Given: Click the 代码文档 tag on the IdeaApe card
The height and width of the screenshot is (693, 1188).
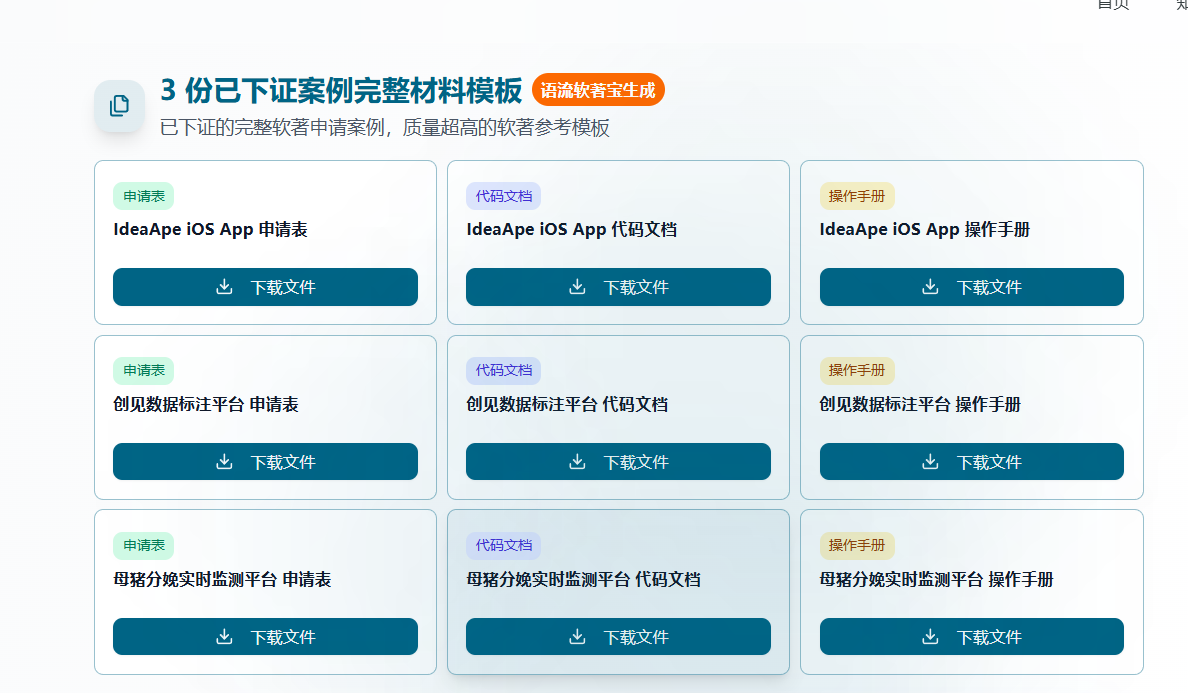Looking at the screenshot, I should [x=504, y=196].
